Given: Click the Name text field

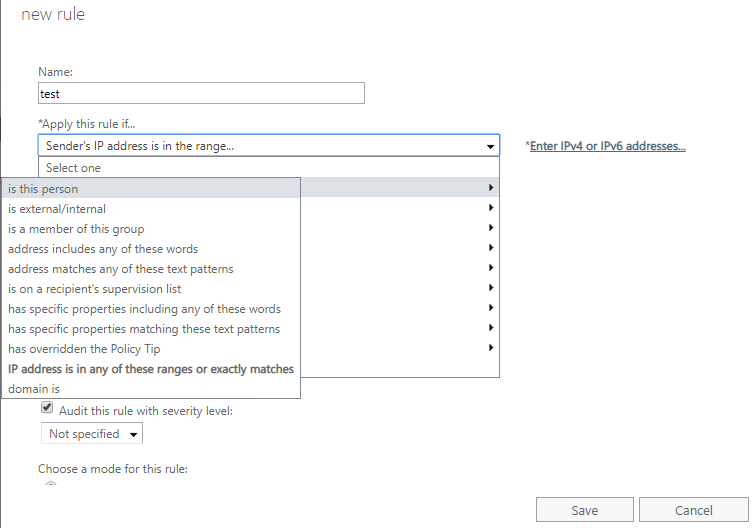Looking at the screenshot, I should pos(200,93).
